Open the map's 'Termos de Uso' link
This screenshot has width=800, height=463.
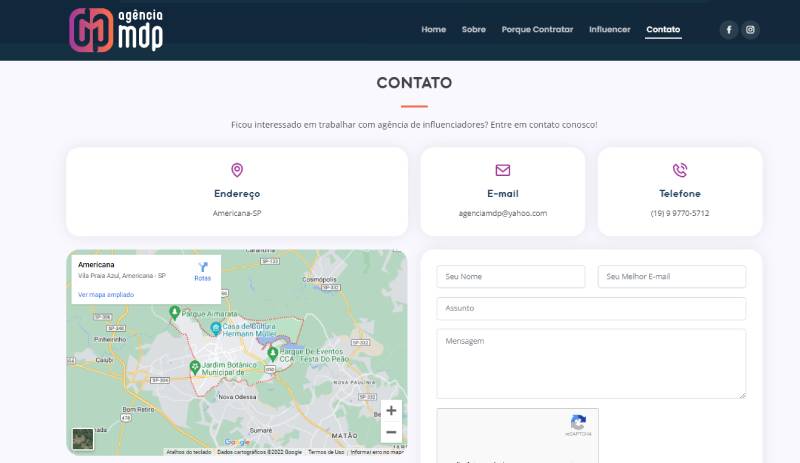click(326, 452)
